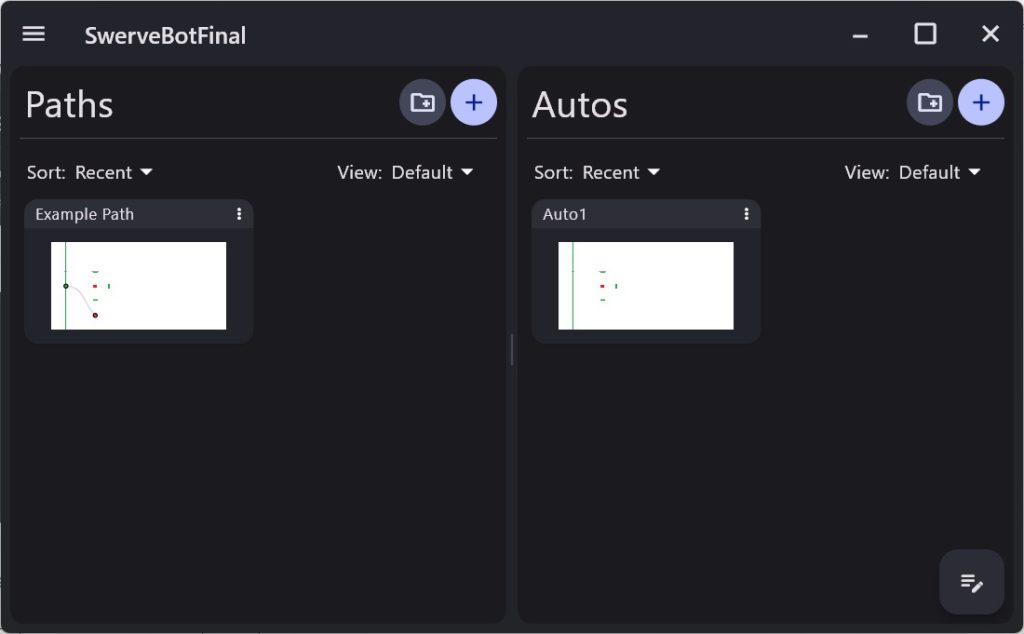1024x634 pixels.
Task: Create a new path with plus button
Action: tap(473, 103)
